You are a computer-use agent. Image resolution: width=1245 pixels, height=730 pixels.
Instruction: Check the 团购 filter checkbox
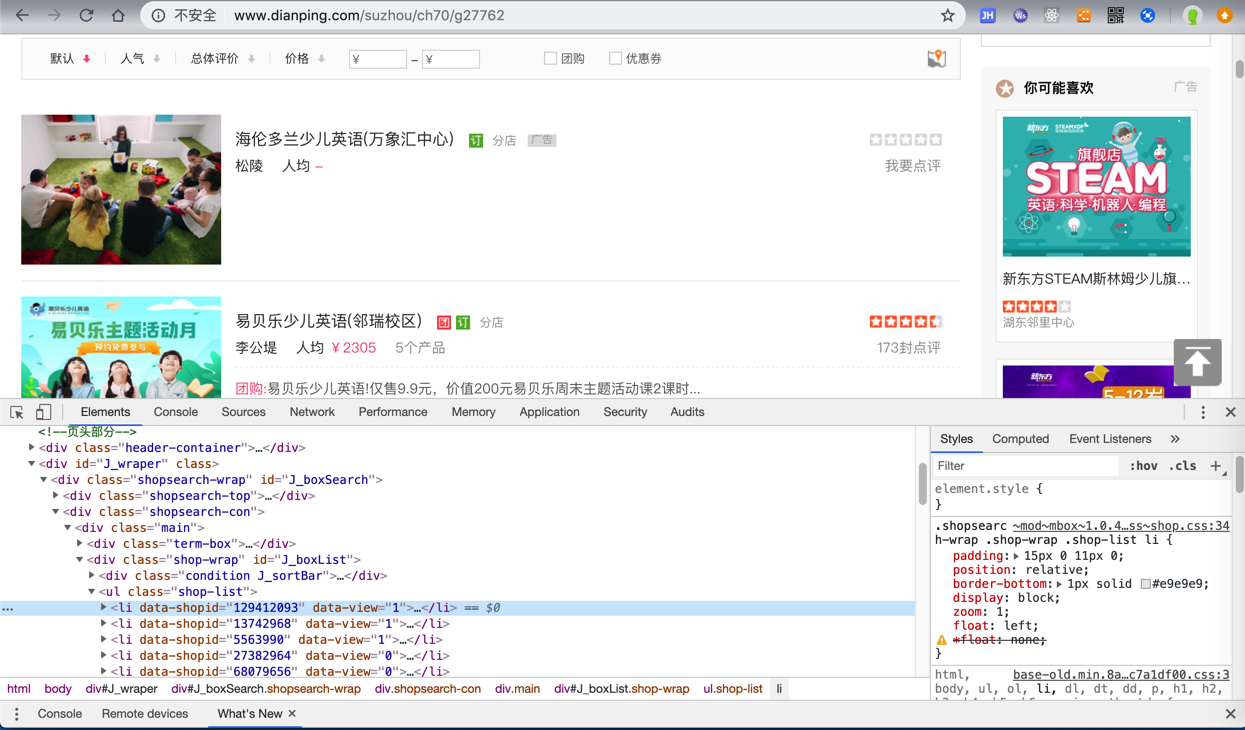coord(550,58)
